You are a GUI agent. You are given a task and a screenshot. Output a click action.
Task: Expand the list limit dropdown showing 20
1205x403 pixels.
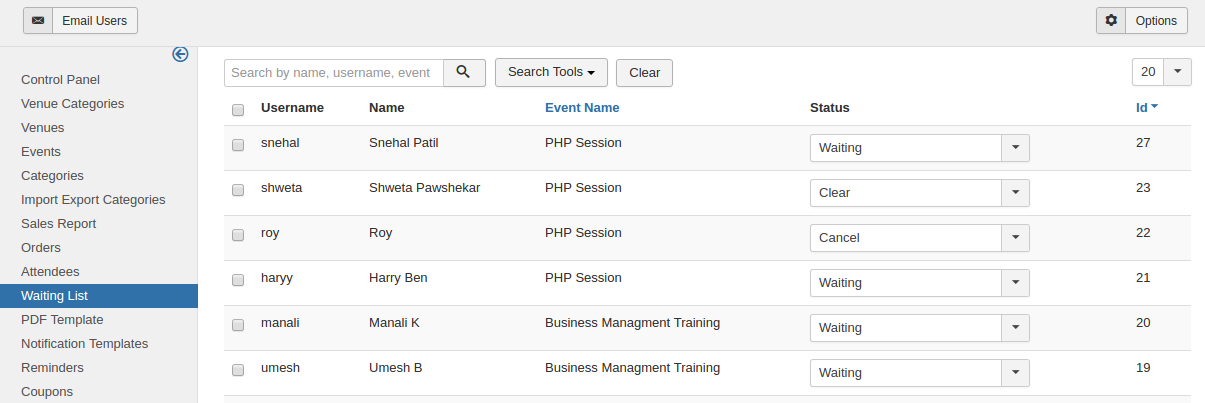coord(1176,72)
